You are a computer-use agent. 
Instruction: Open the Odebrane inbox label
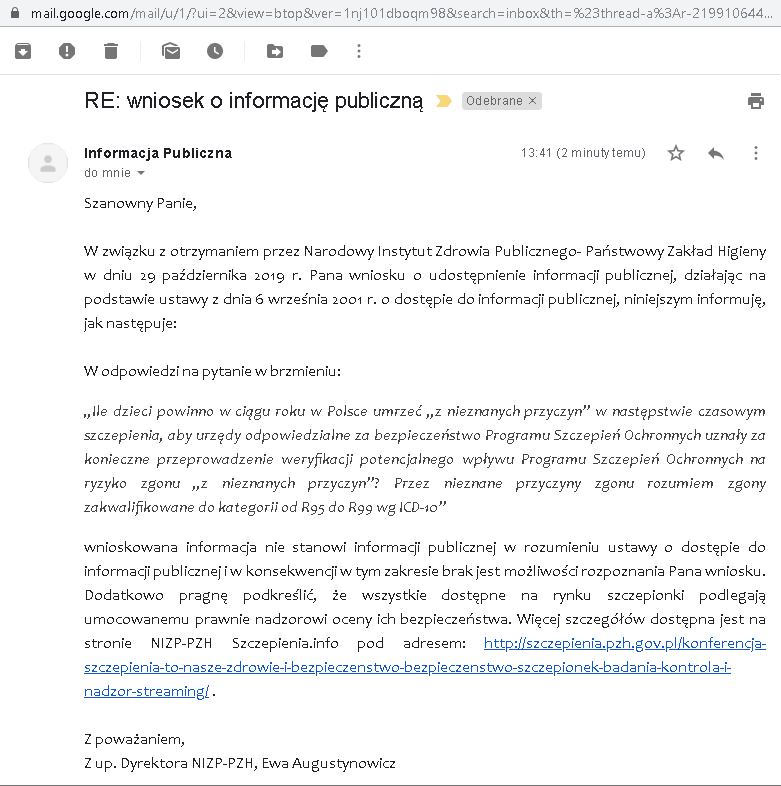coord(494,101)
